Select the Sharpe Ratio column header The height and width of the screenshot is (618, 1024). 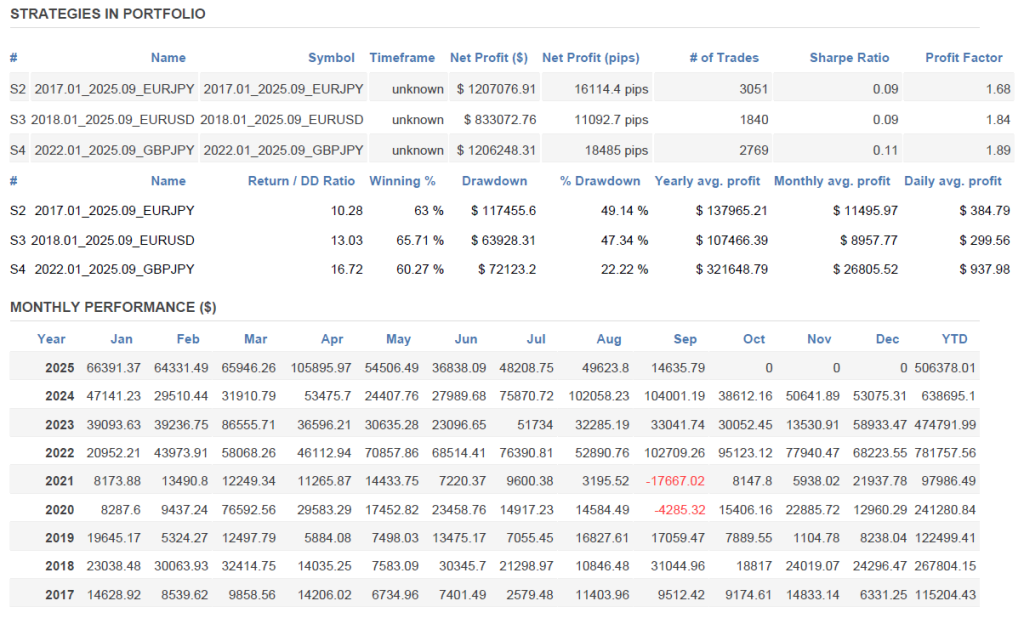(849, 58)
